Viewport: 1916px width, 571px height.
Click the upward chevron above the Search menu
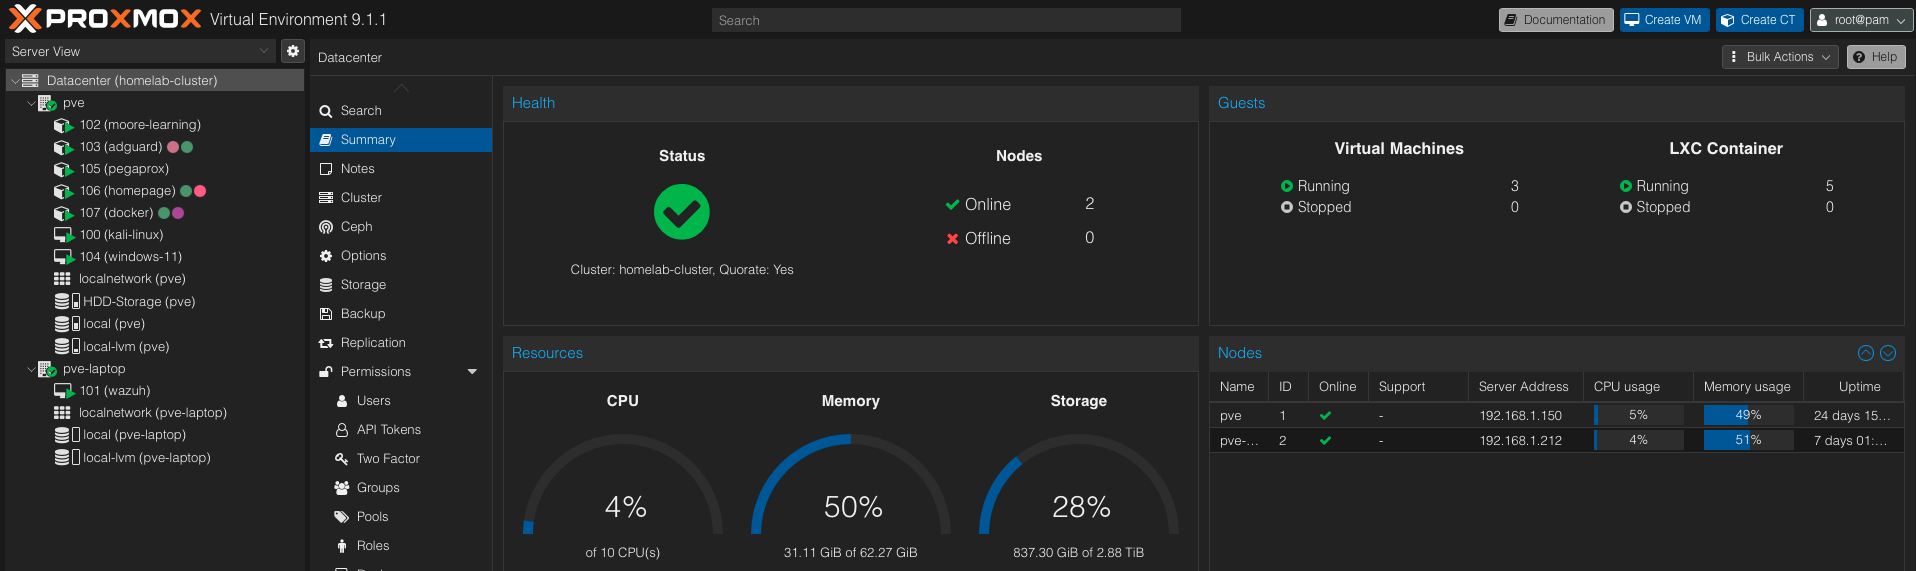click(401, 88)
